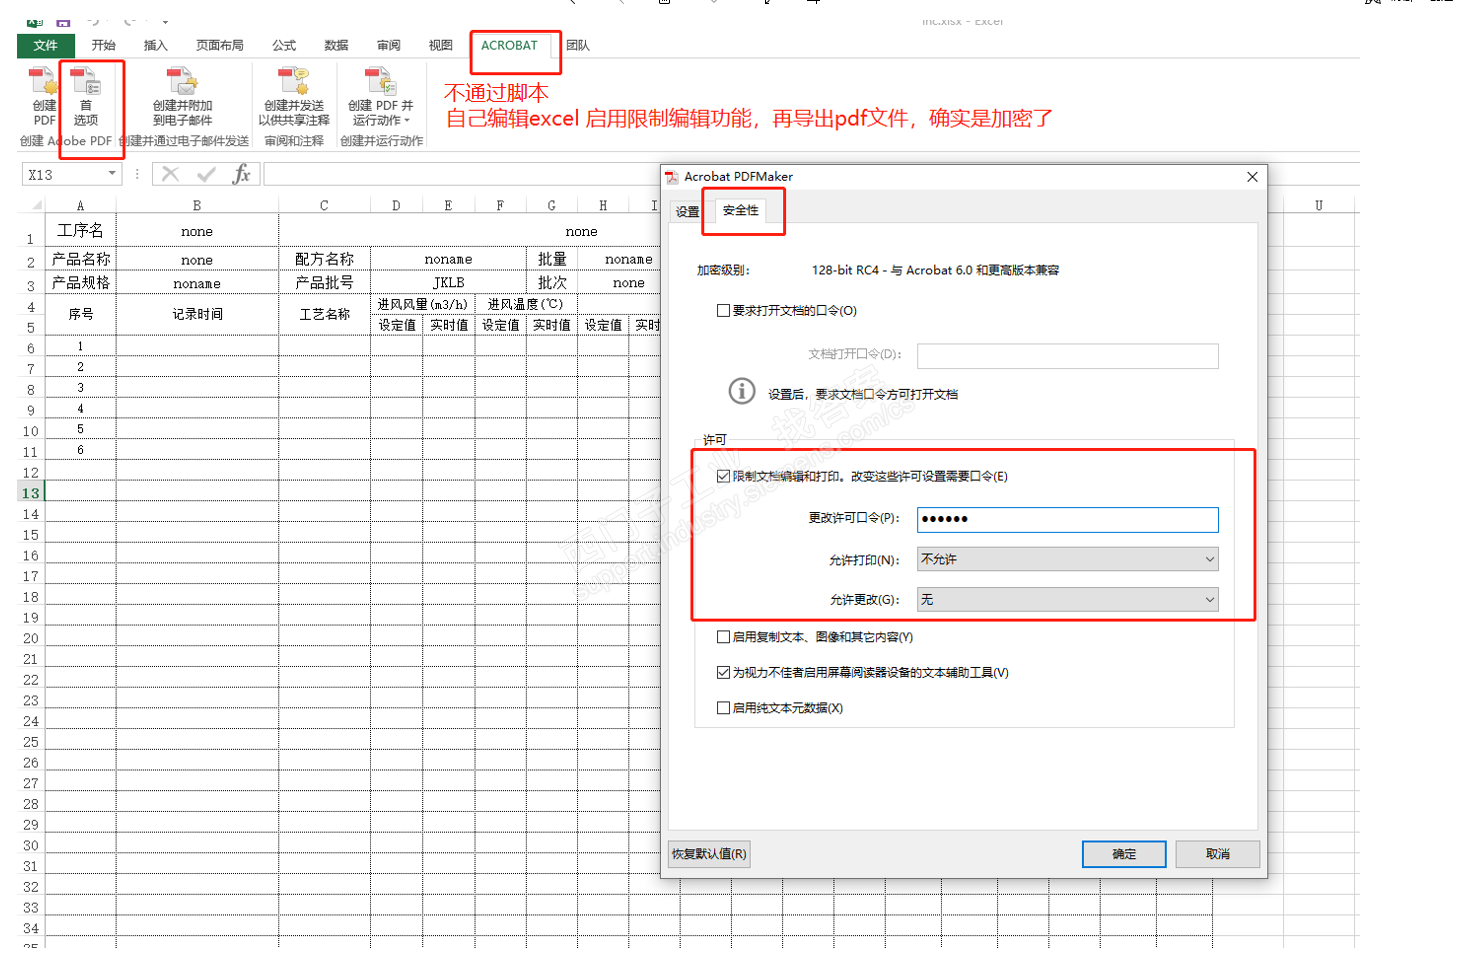Click Create and Send for Shared Review (创建并发送以供共享注释)
The image size is (1467, 964).
click(294, 96)
